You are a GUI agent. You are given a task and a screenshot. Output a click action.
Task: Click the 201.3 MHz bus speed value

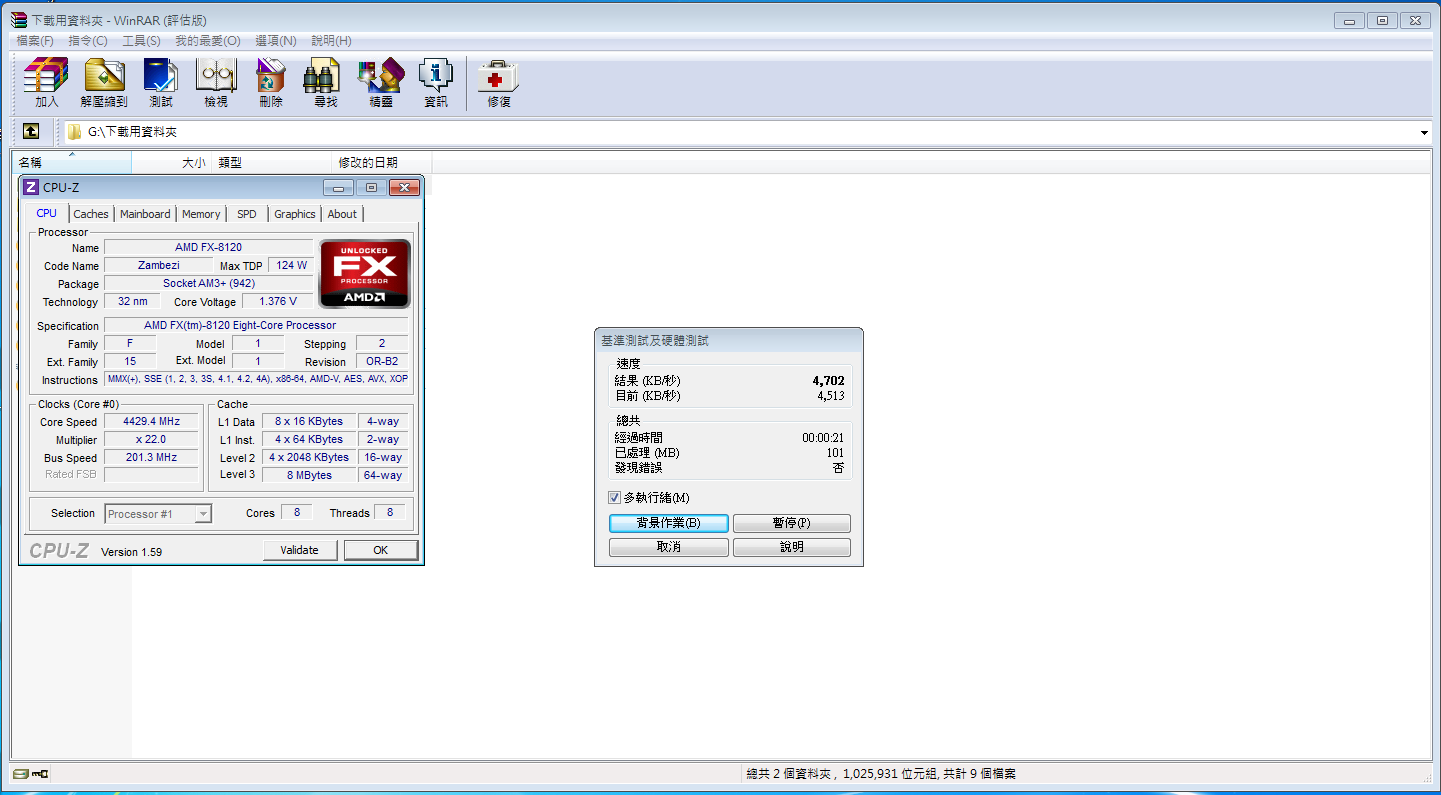click(151, 457)
